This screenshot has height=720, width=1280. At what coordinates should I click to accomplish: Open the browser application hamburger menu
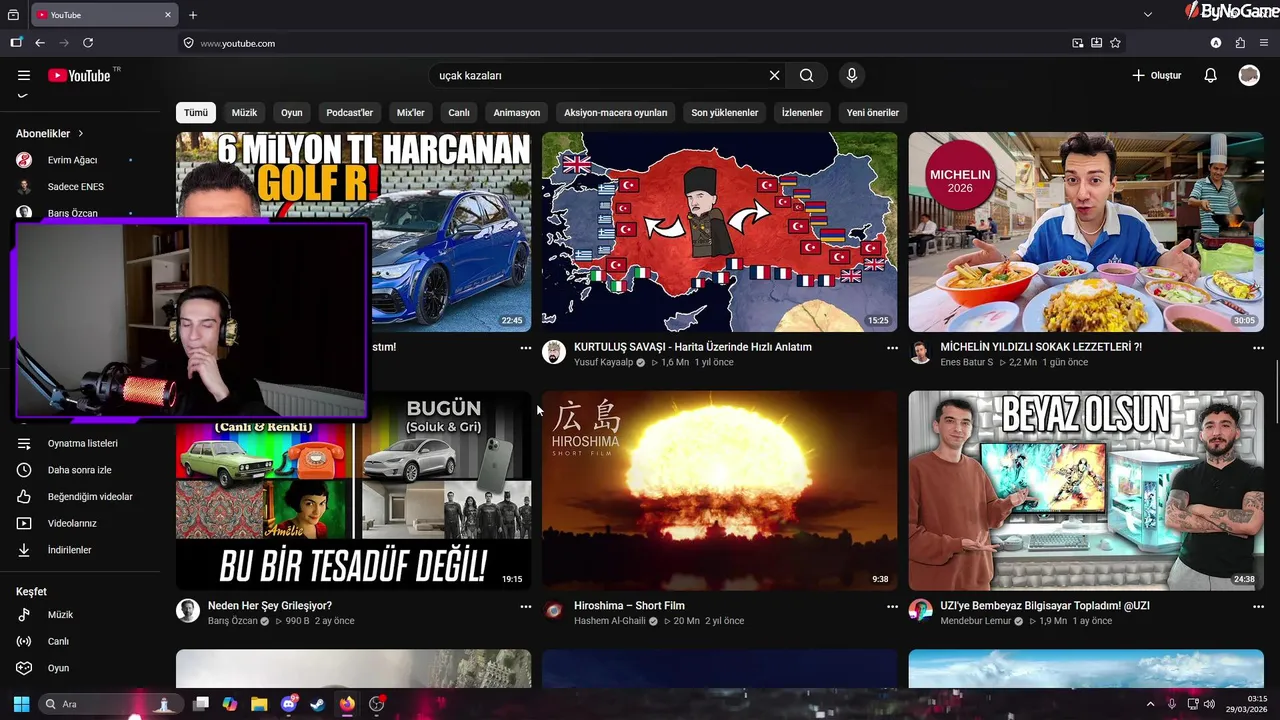click(1265, 43)
